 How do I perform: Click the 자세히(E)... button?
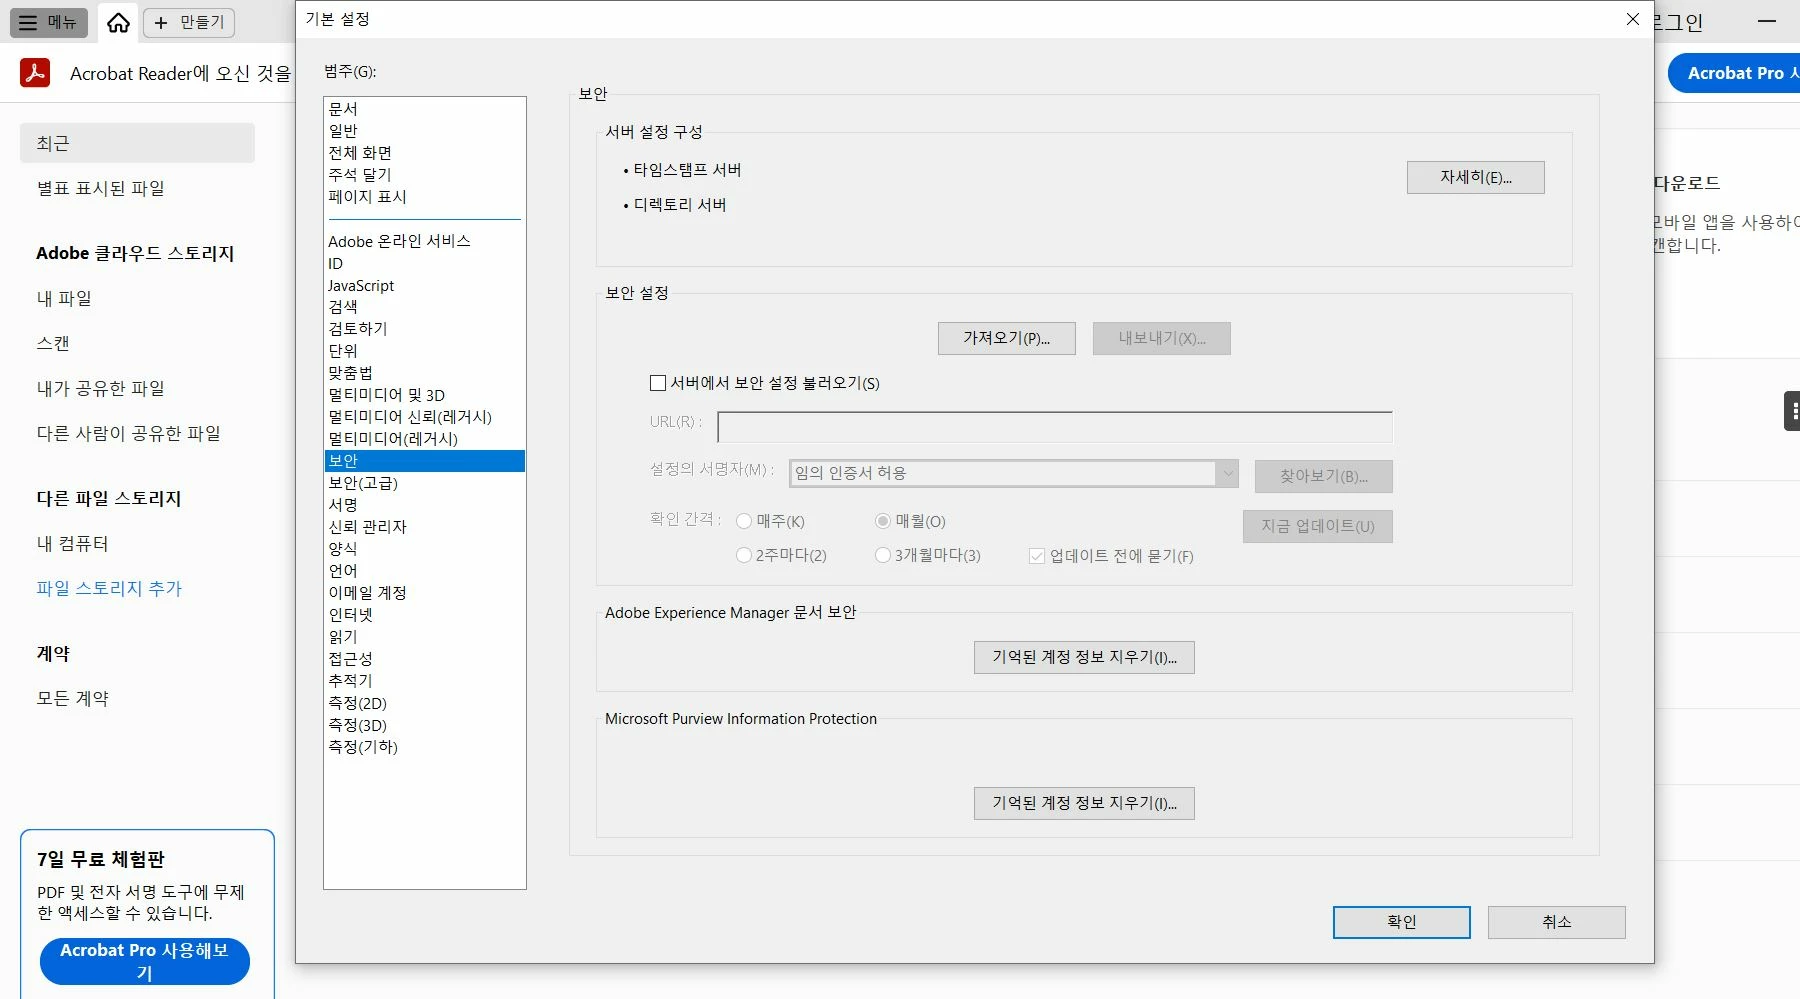[x=1475, y=177]
